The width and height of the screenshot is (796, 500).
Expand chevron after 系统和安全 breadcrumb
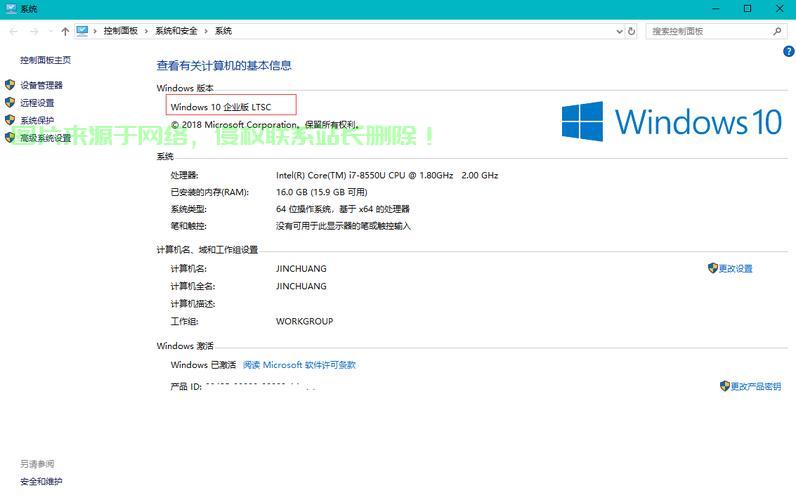(x=206, y=31)
